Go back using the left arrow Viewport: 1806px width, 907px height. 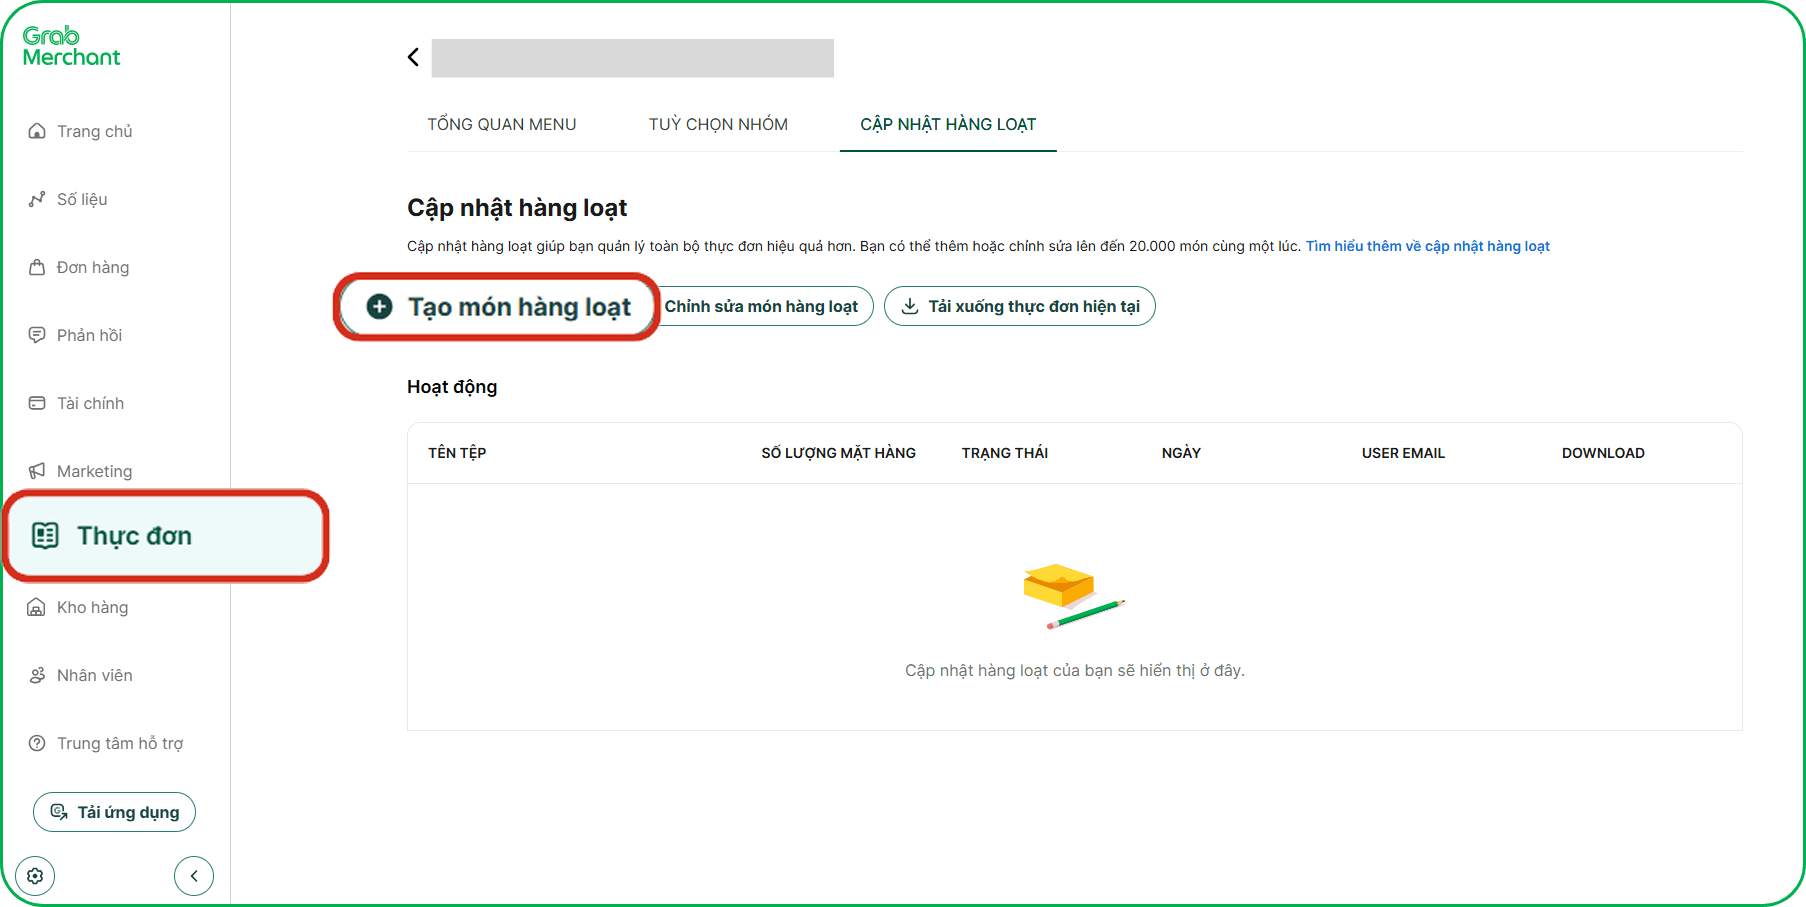coord(413,57)
